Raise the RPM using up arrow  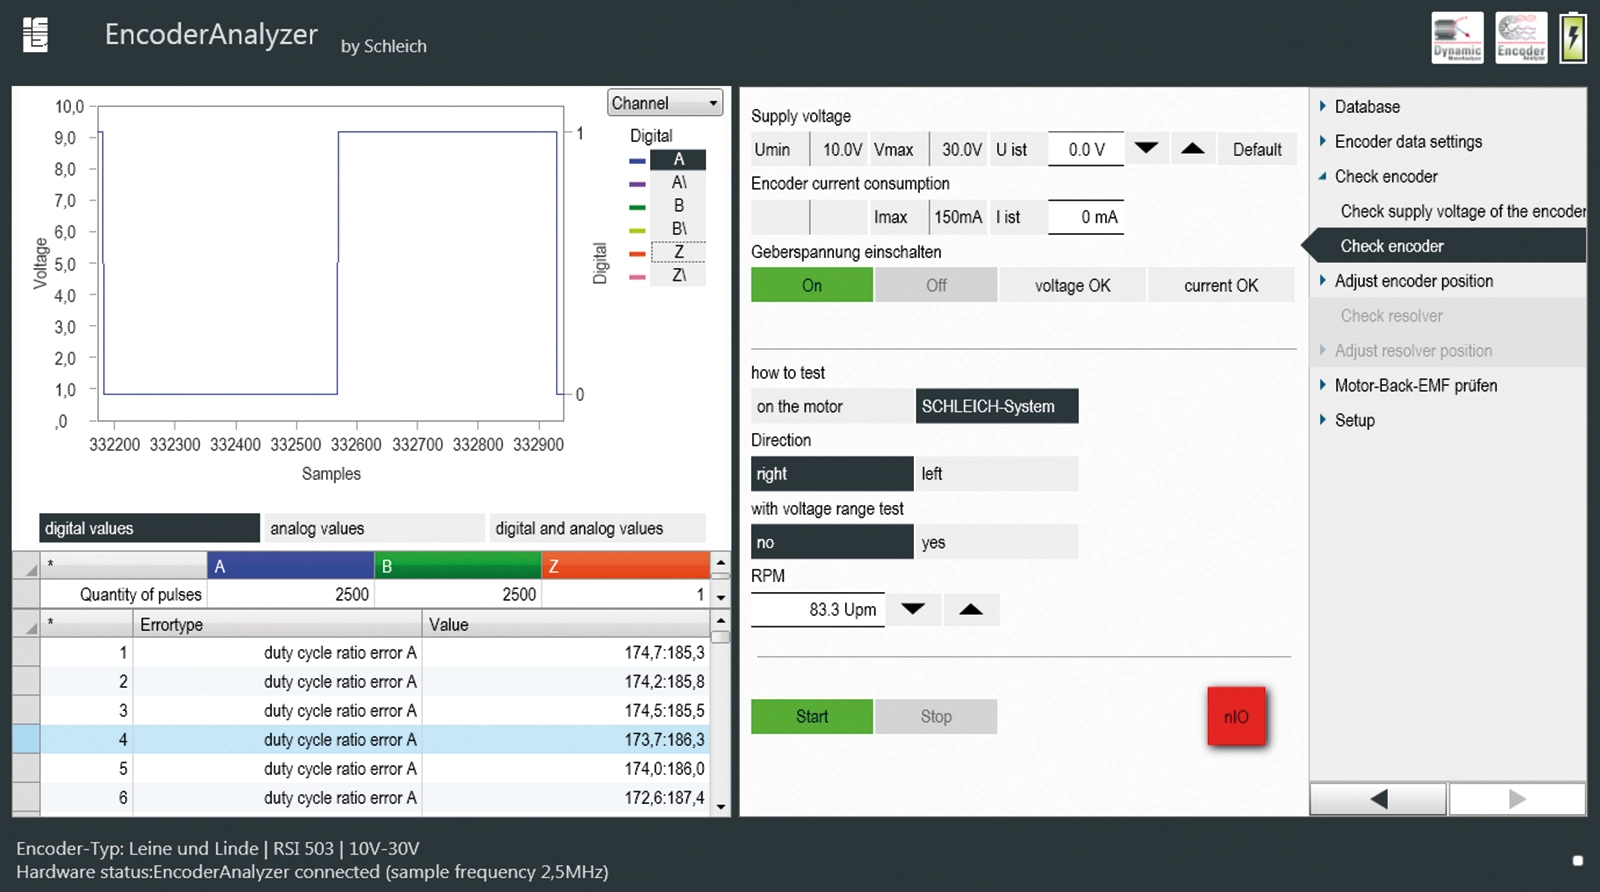tap(970, 609)
